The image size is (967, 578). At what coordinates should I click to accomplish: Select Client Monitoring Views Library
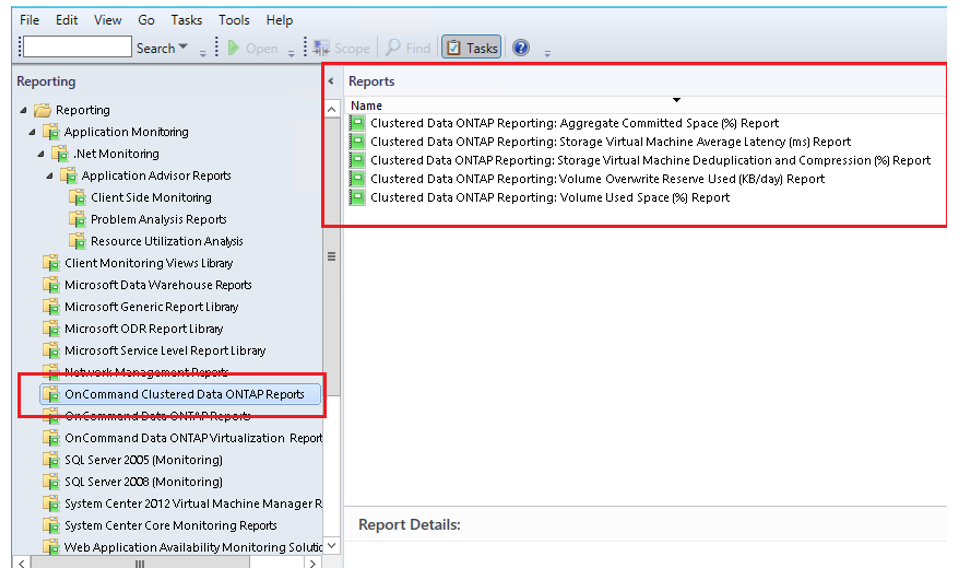pyautogui.click(x=149, y=263)
